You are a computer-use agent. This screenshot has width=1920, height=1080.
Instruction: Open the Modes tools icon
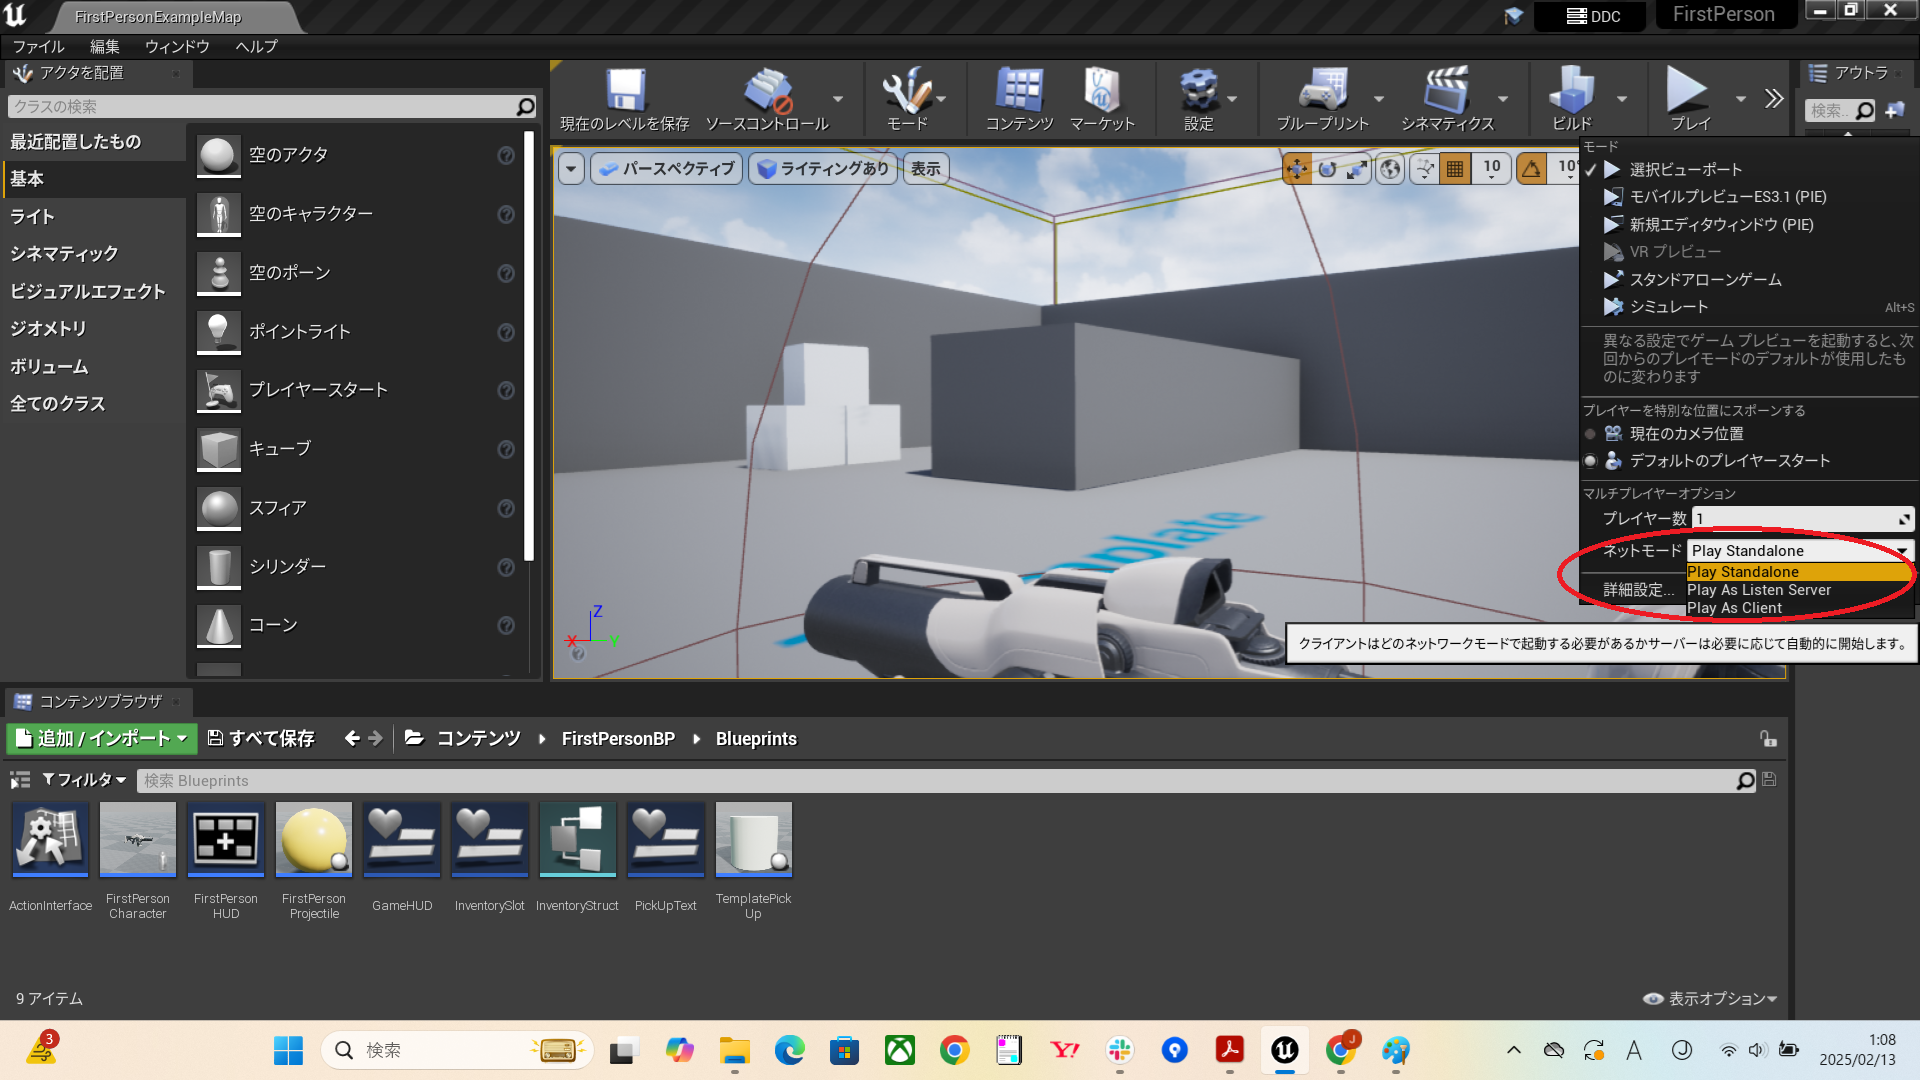tap(906, 90)
